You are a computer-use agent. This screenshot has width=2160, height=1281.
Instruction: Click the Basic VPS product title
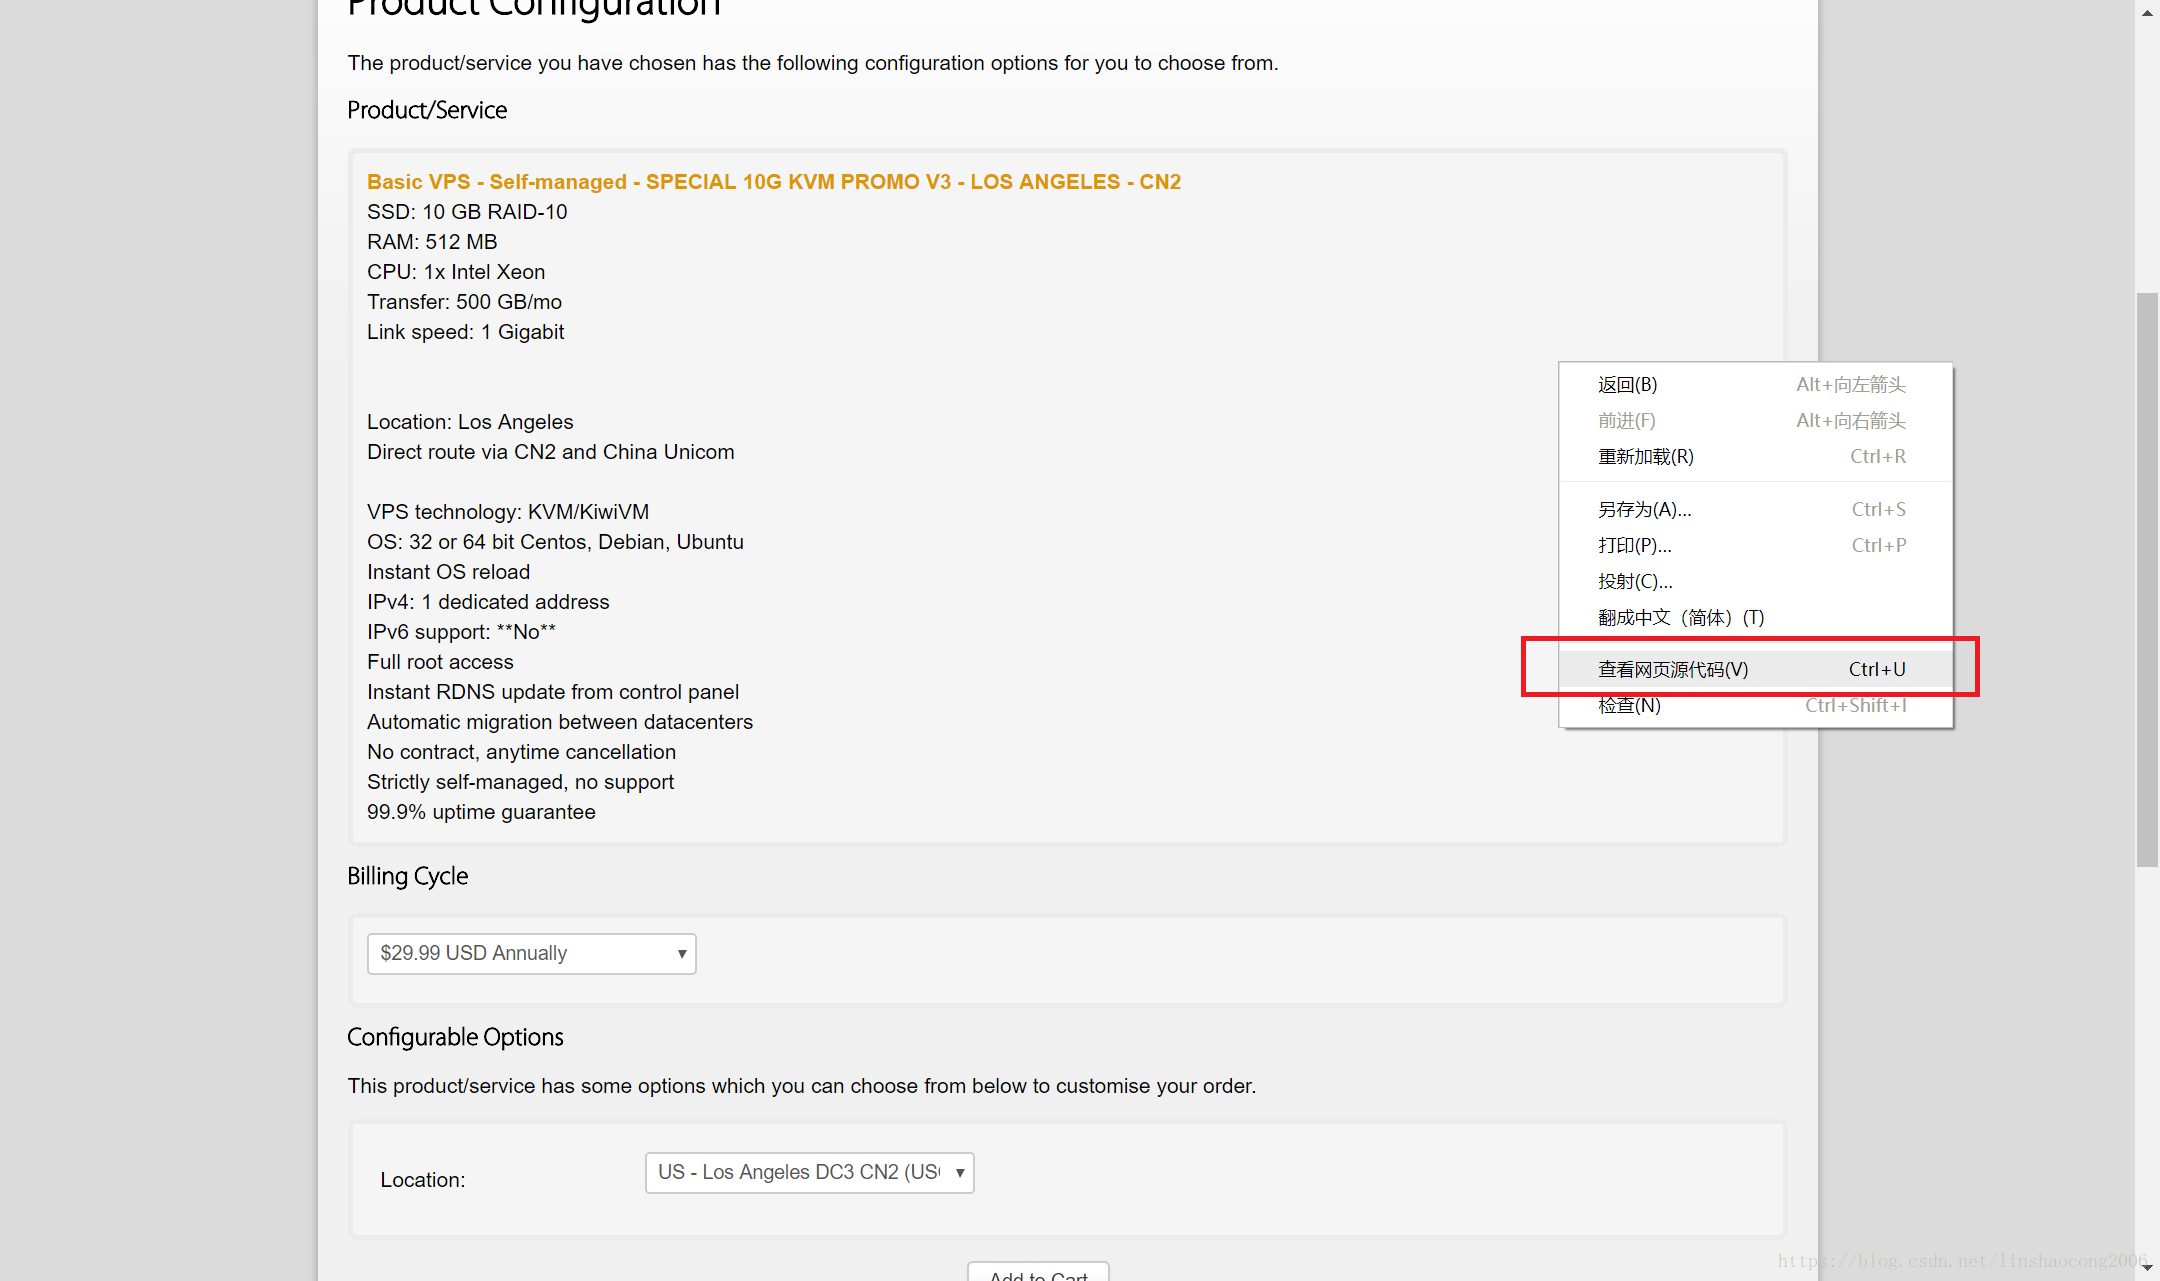pyautogui.click(x=773, y=182)
